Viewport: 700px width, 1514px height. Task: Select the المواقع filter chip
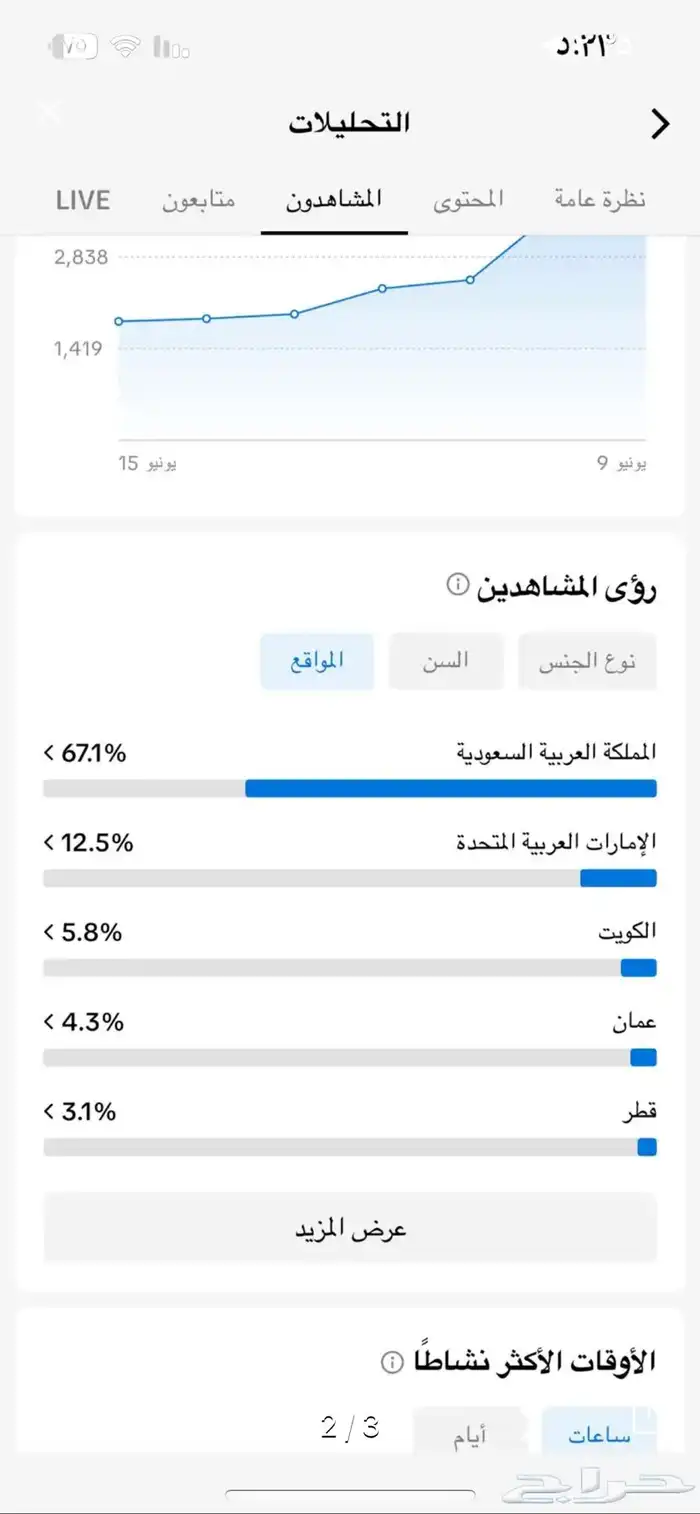(317, 662)
